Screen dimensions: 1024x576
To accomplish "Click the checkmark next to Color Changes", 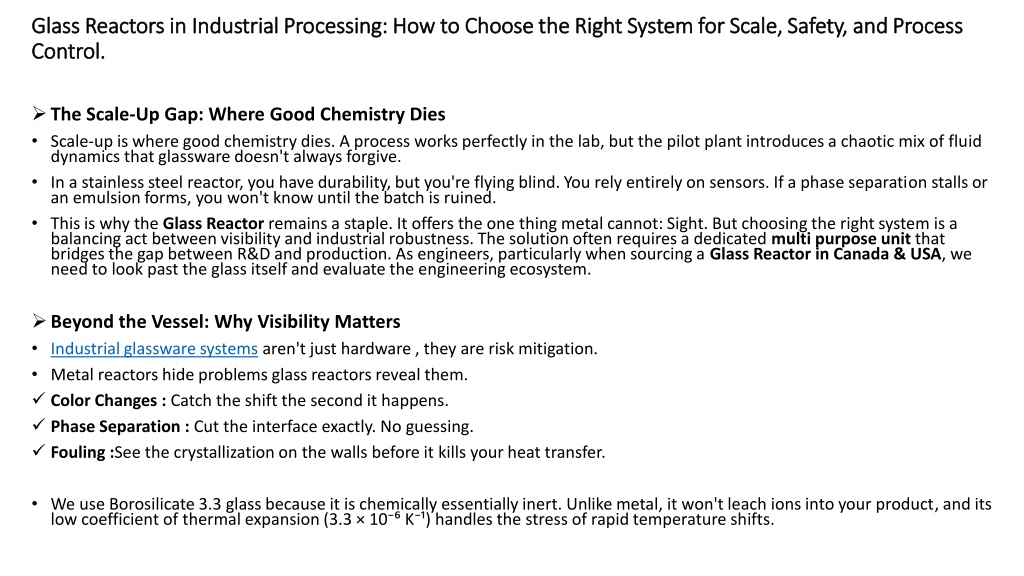I will point(39,400).
